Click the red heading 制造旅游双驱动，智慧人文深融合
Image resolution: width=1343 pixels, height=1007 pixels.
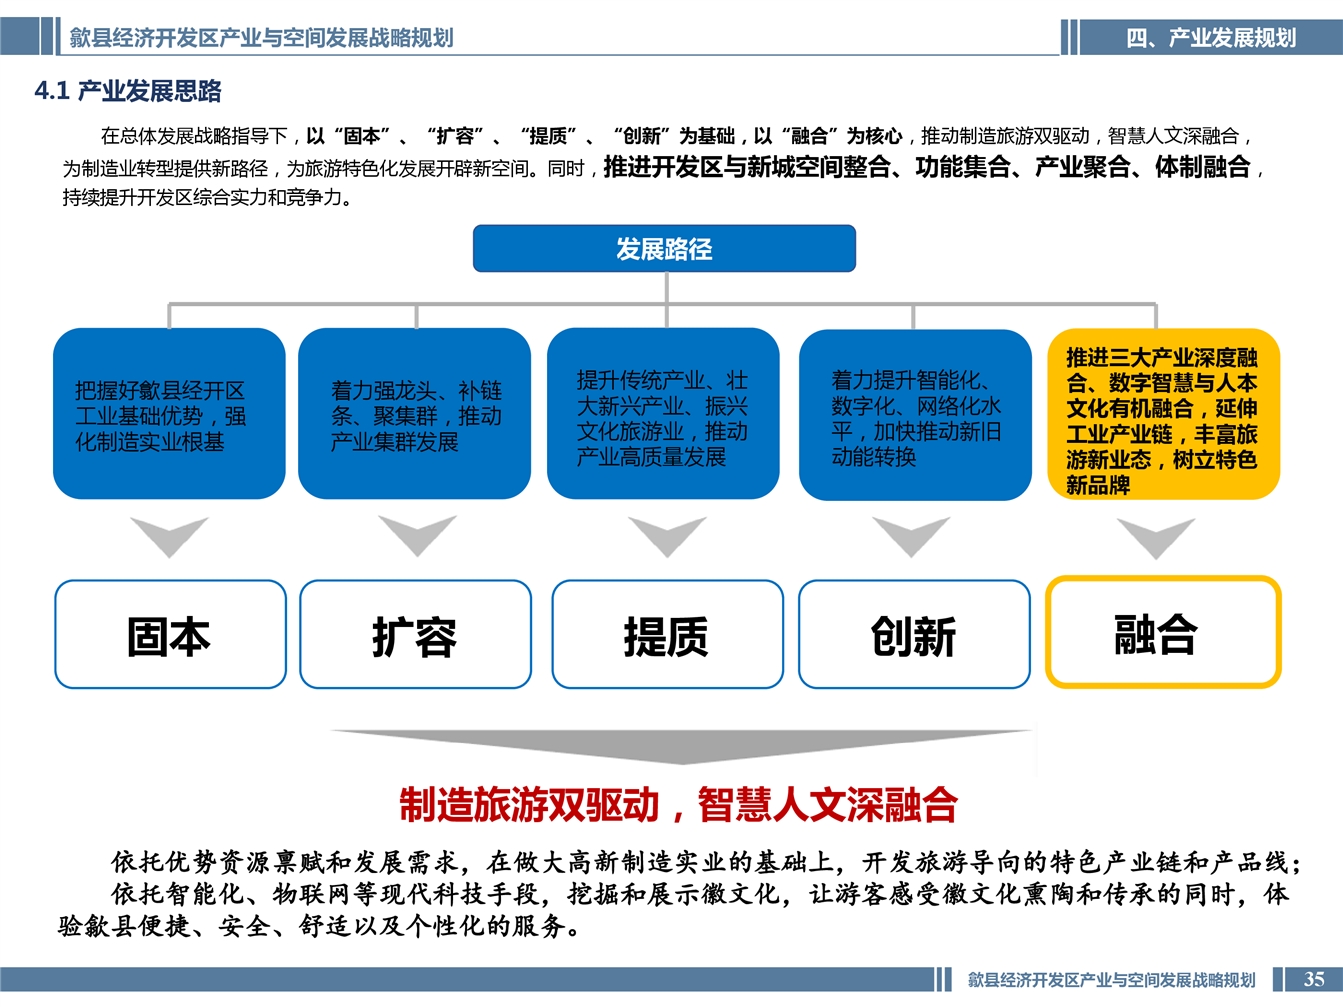point(679,804)
